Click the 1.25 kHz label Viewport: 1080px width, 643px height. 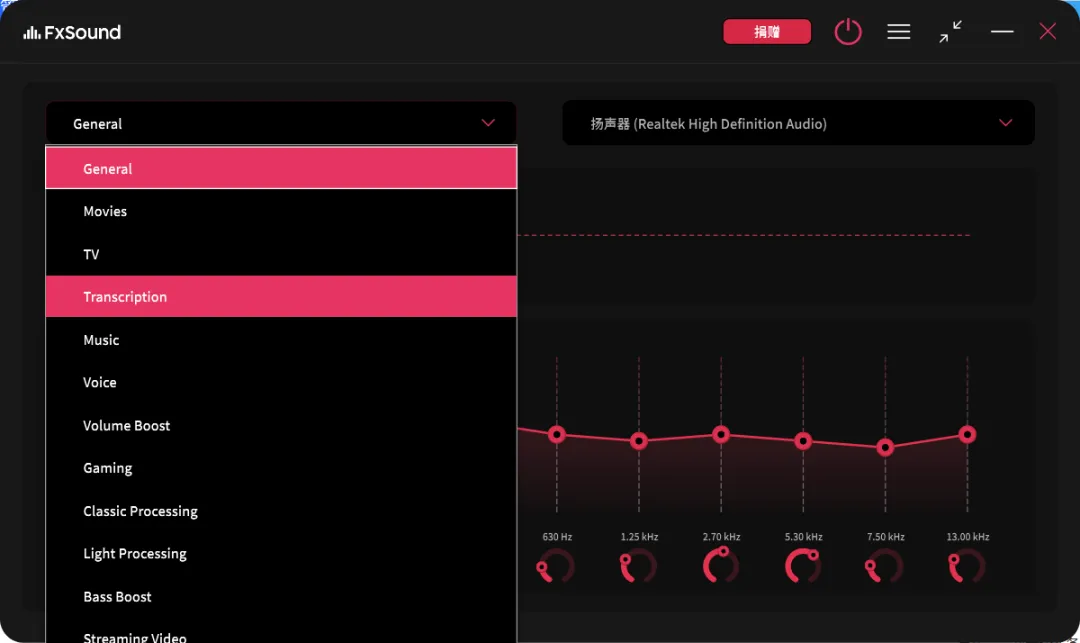pos(639,537)
